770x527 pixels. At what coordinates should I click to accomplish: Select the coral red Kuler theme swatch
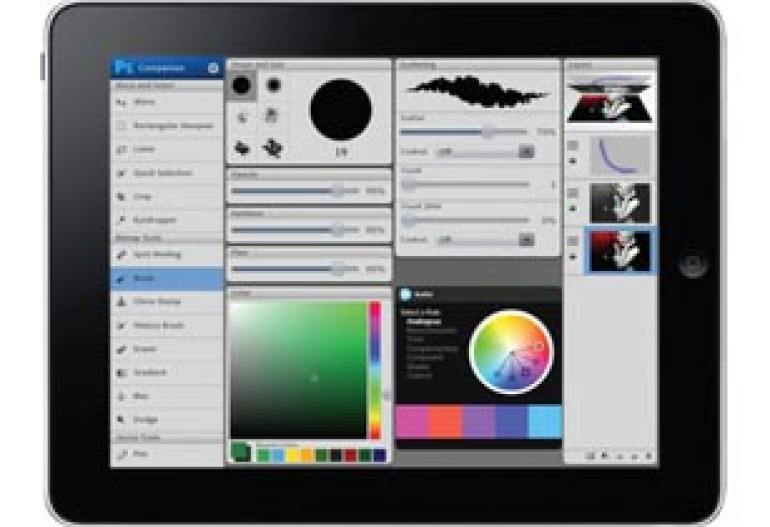point(445,422)
